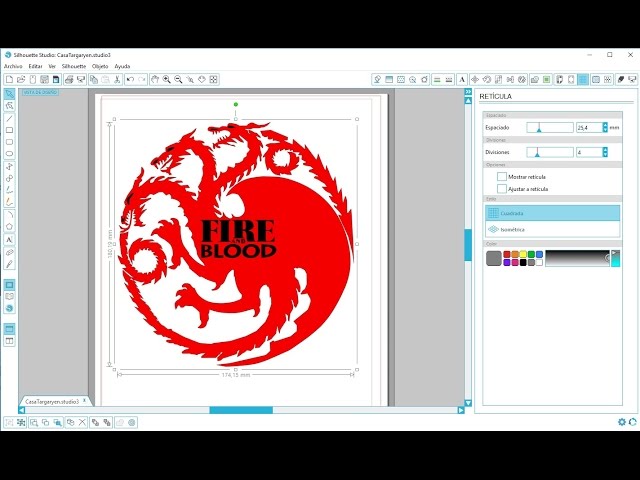Viewport: 640px width, 480px height.
Task: Select the Rounded Rectangle tool
Action: click(x=9, y=142)
